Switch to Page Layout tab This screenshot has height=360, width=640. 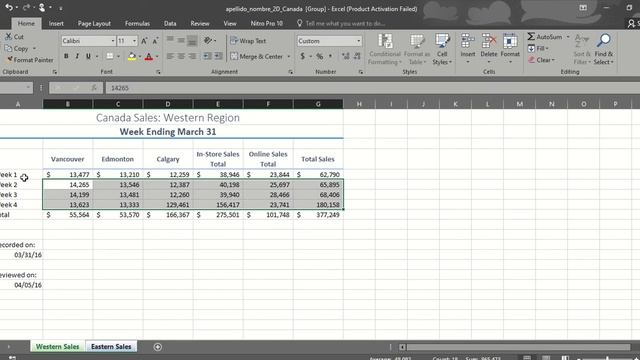(x=94, y=24)
